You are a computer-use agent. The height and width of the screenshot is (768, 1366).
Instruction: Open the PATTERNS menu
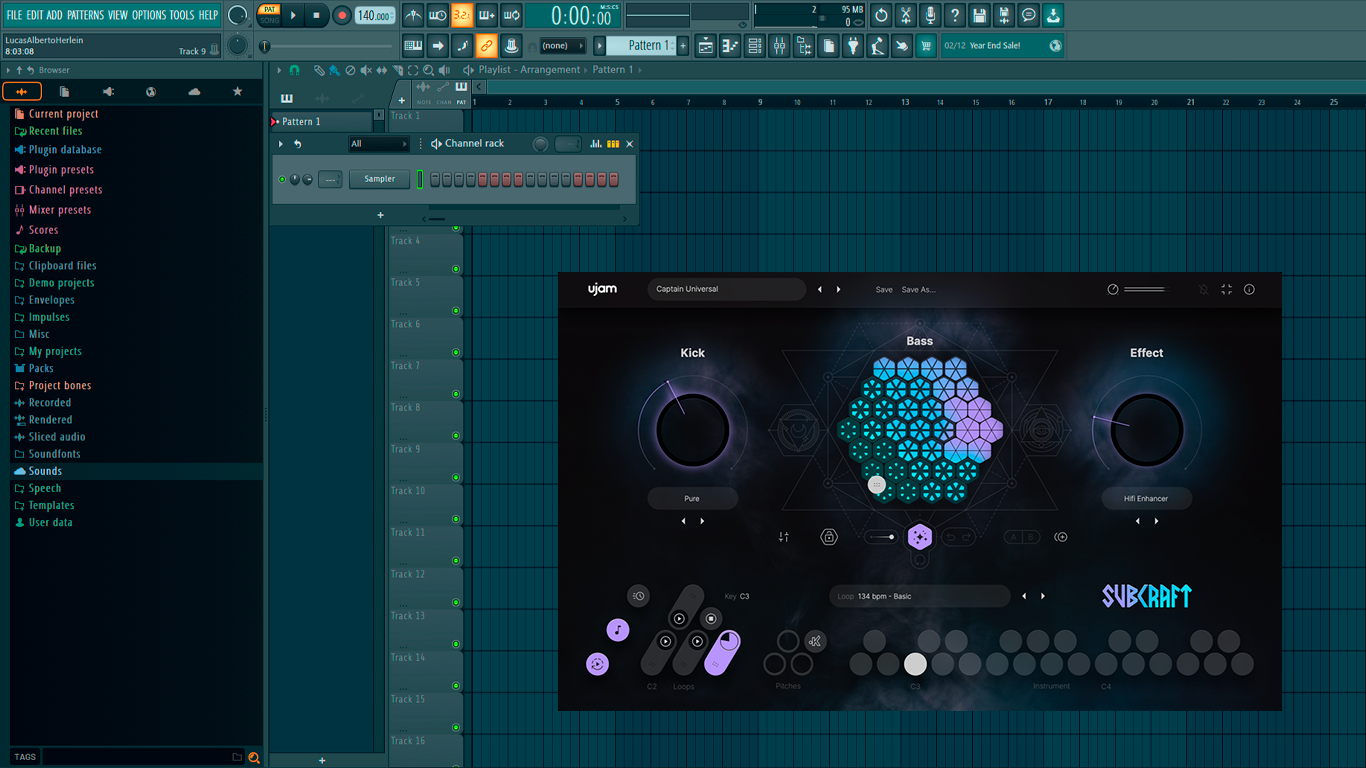click(85, 15)
